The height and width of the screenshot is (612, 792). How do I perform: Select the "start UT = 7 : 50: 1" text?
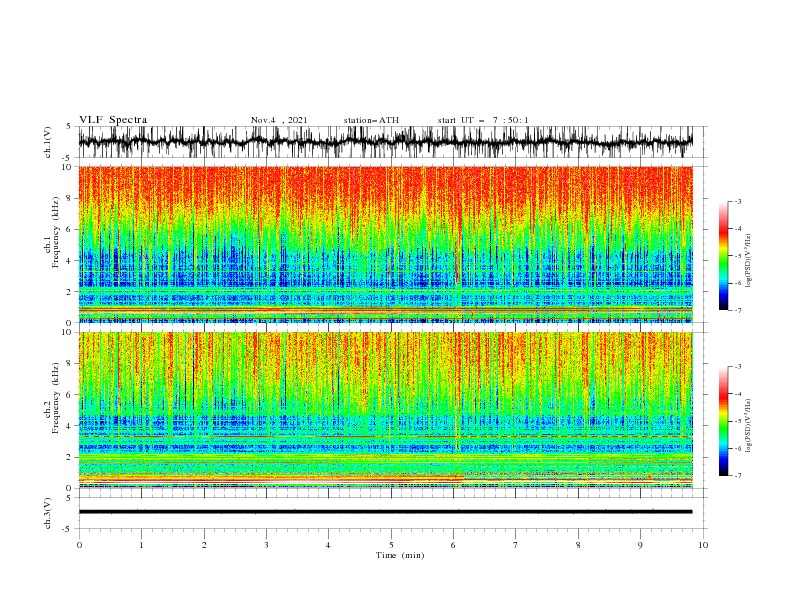pyautogui.click(x=483, y=120)
